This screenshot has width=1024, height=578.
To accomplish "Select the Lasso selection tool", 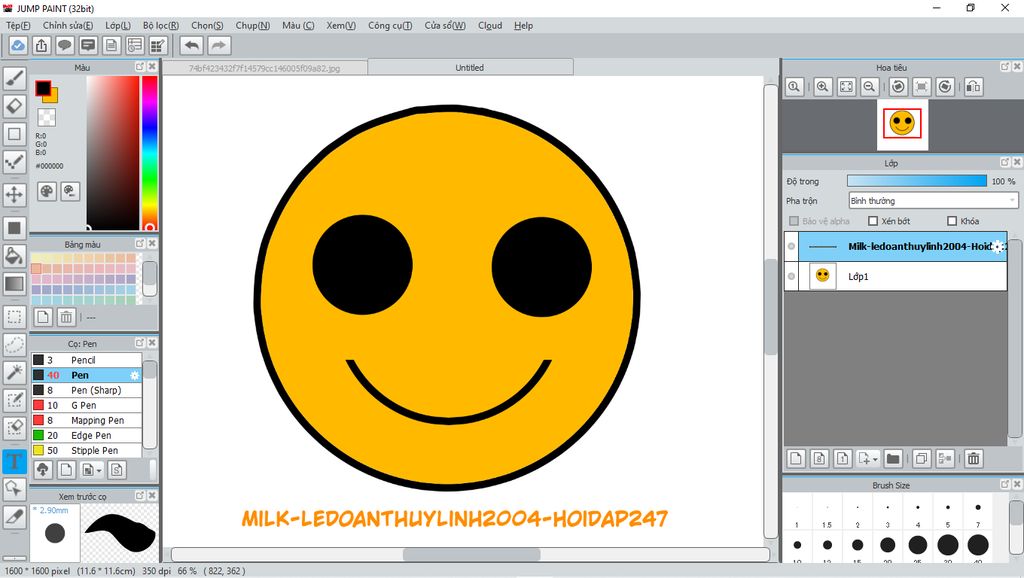I will [14, 344].
